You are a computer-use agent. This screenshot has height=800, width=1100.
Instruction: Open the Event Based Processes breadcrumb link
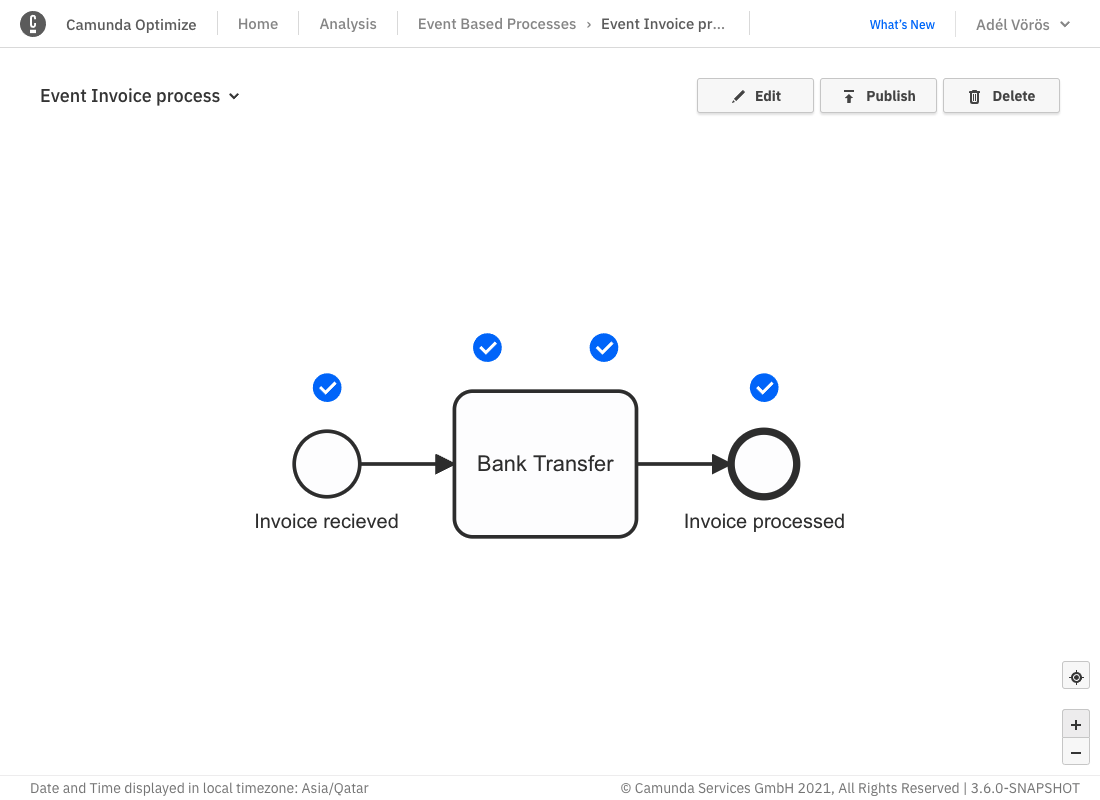pos(497,23)
